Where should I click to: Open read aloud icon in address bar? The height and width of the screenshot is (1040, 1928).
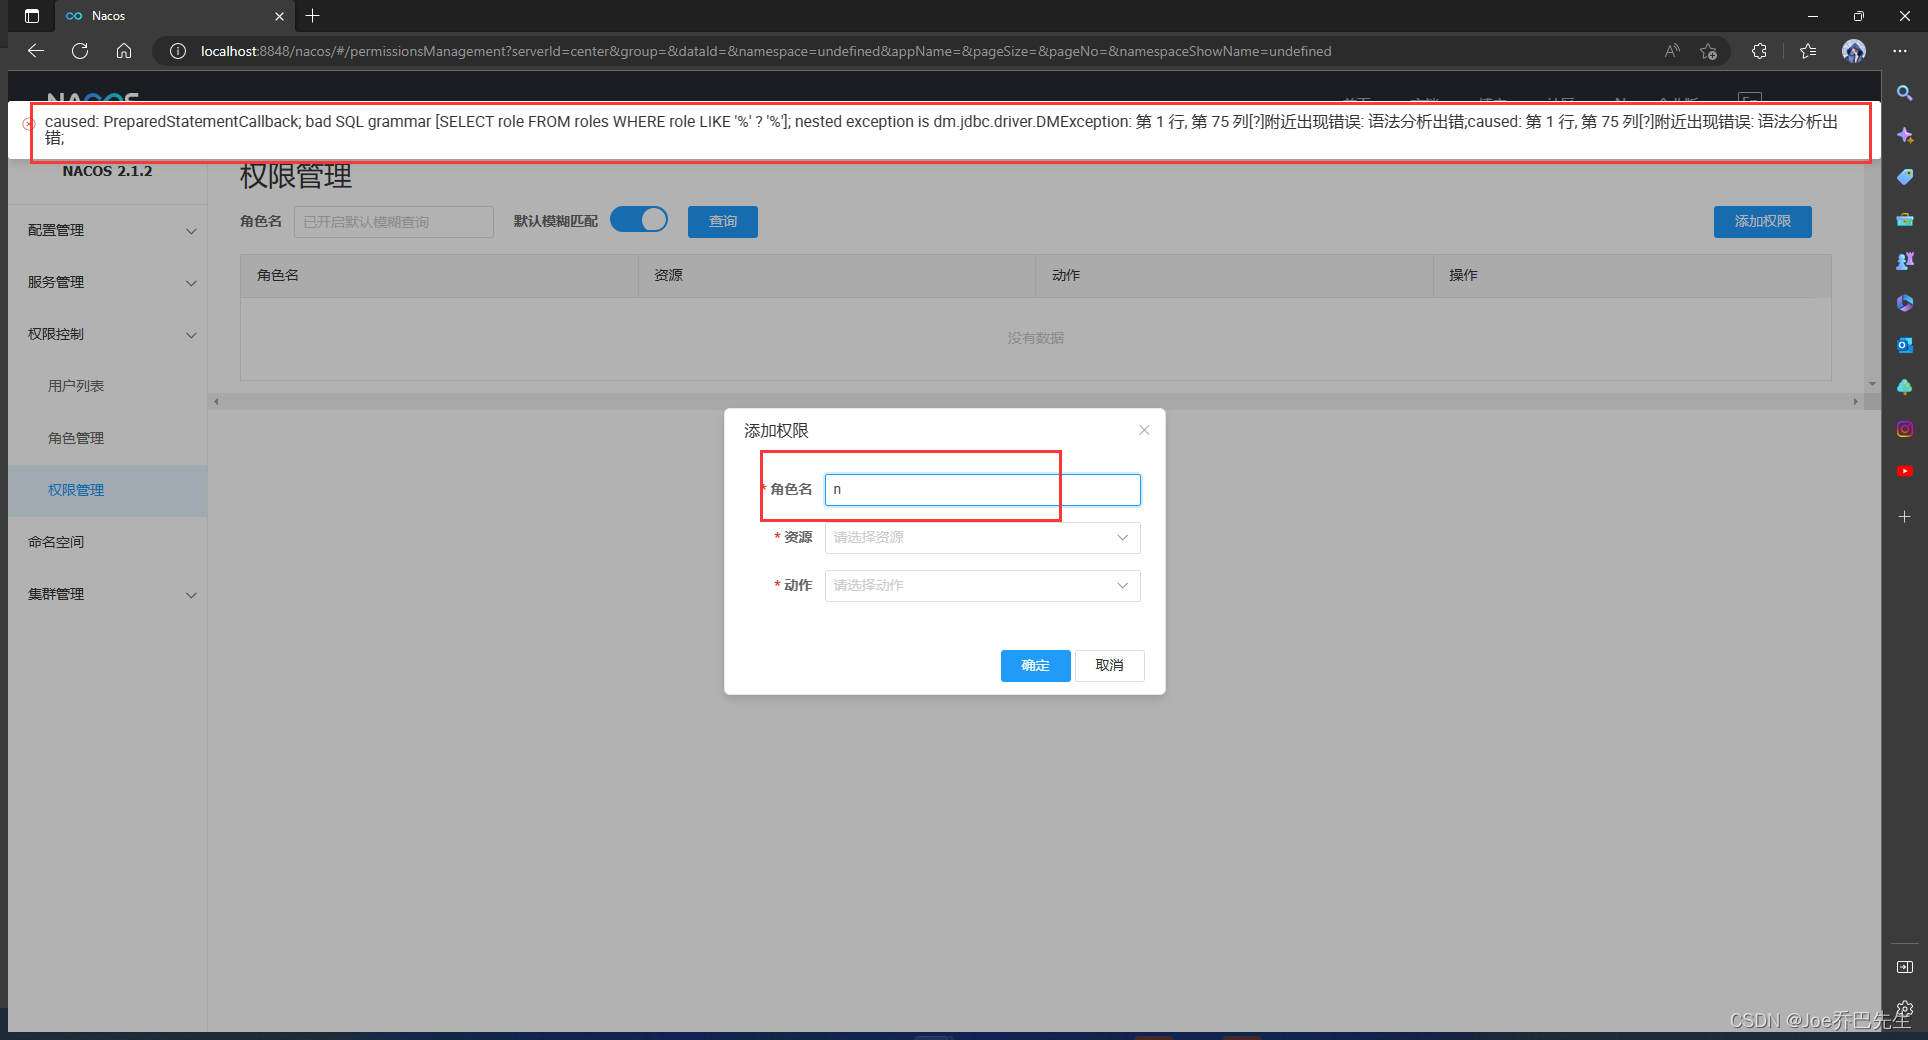[1672, 51]
